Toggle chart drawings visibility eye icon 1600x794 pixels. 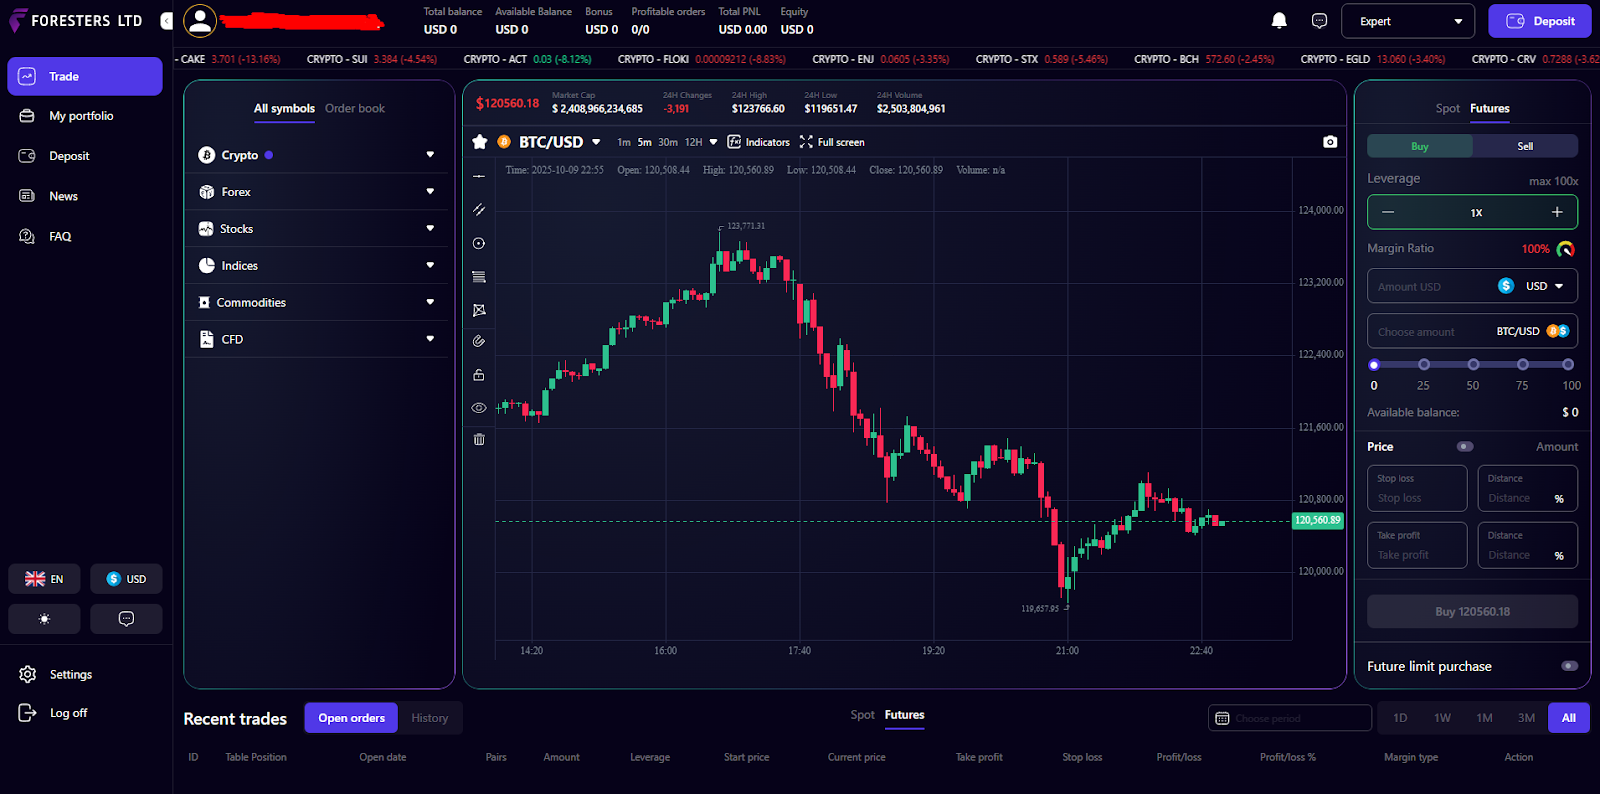click(479, 408)
